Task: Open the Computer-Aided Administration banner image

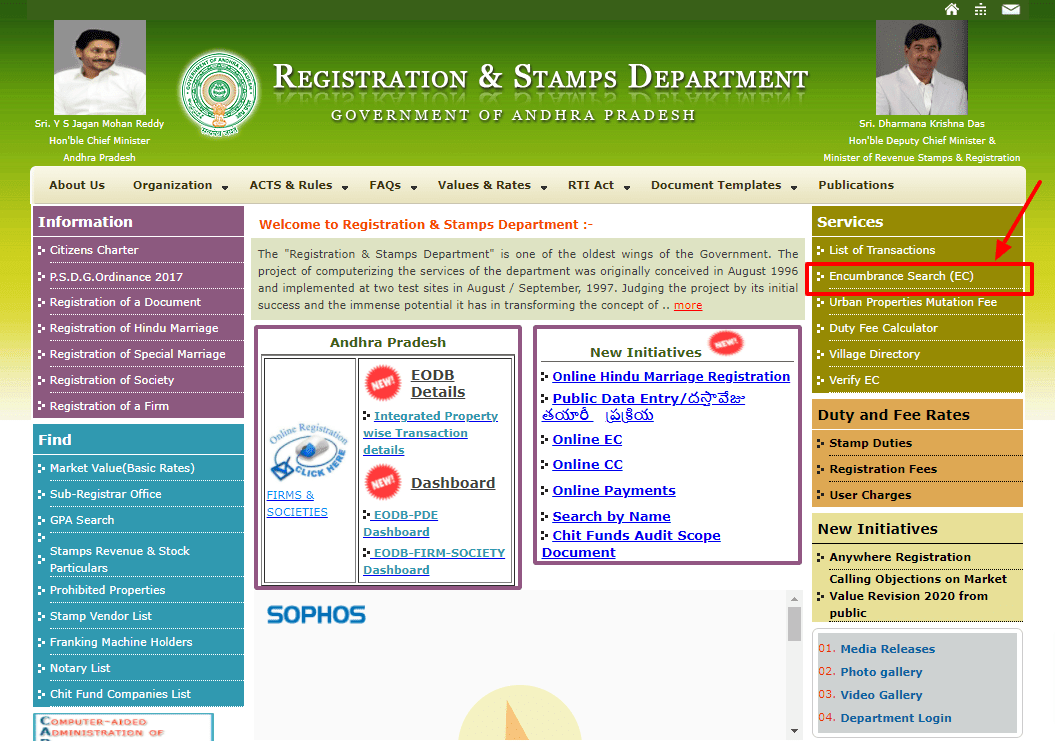Action: click(123, 727)
